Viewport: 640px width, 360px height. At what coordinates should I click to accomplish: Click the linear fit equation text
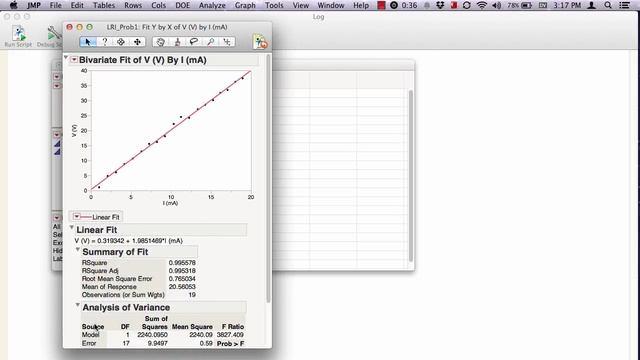coord(129,241)
